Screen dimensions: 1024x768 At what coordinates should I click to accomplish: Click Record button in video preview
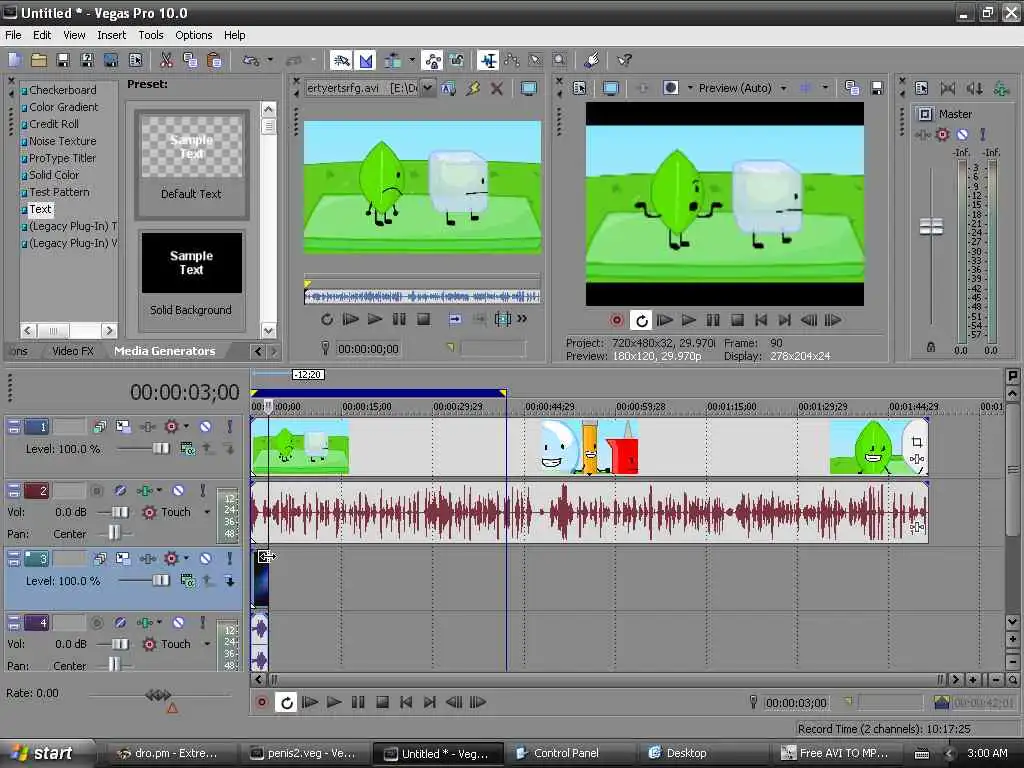(616, 320)
